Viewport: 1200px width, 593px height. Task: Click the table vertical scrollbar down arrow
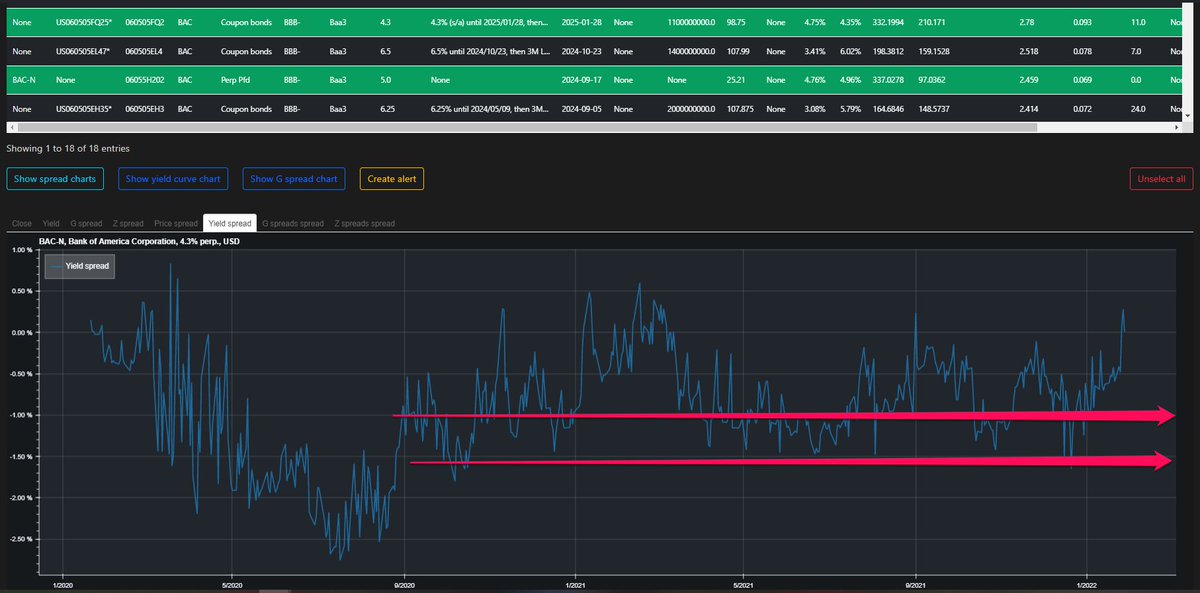[1188, 116]
